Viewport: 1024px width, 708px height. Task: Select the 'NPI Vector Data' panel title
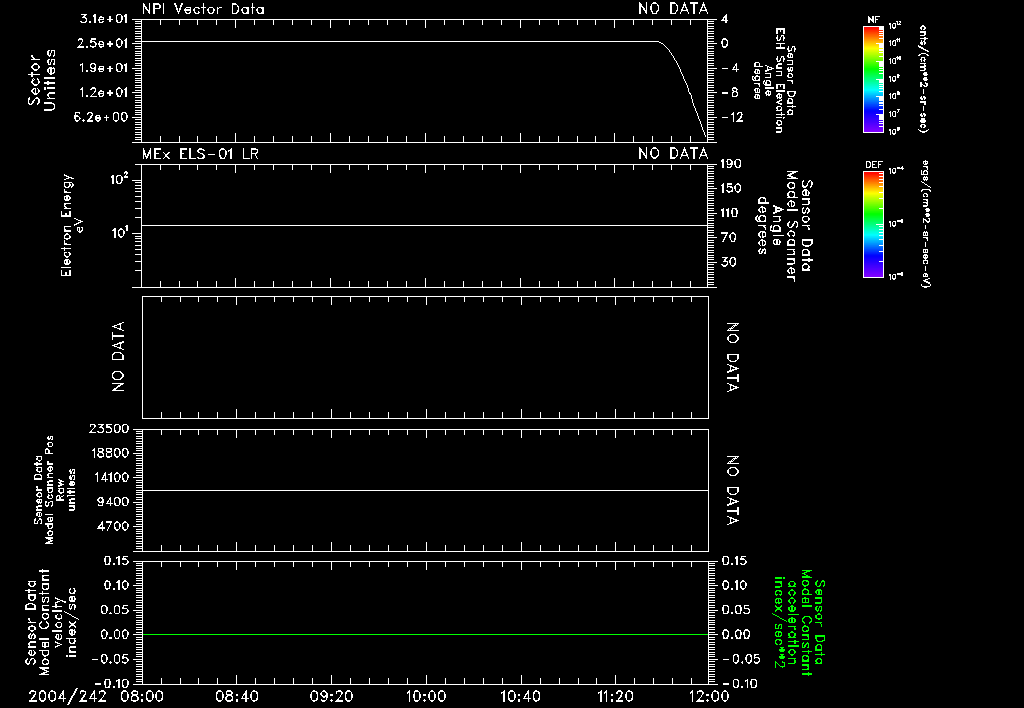[x=203, y=9]
